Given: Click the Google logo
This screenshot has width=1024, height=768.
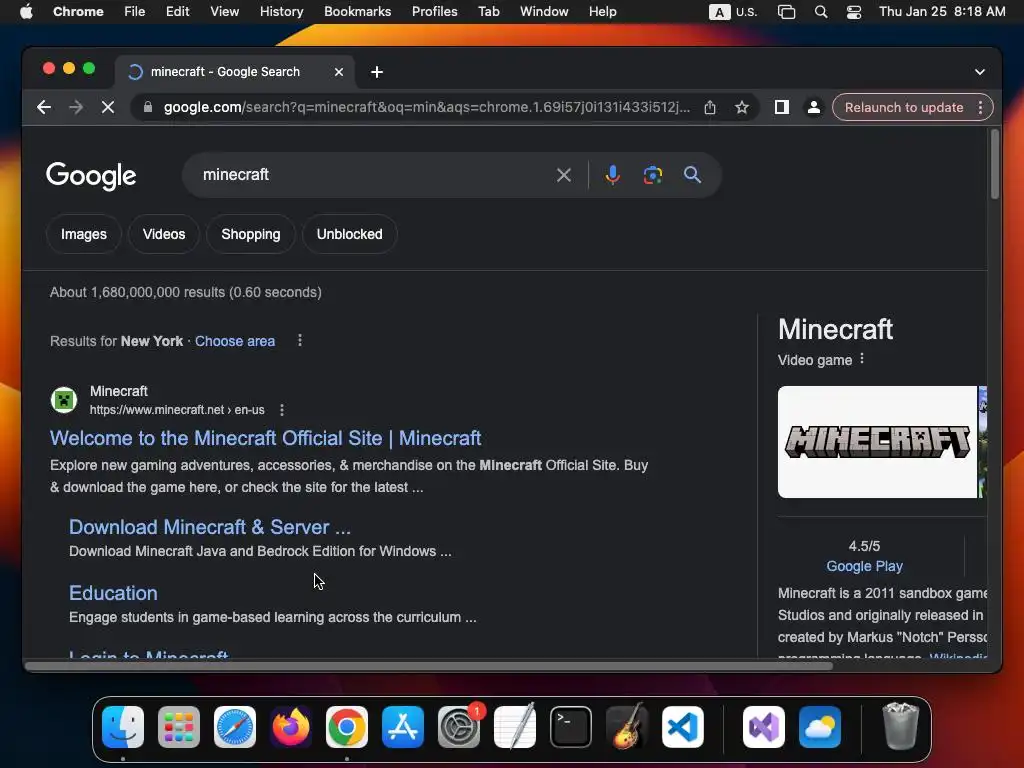Looking at the screenshot, I should click(91, 176).
